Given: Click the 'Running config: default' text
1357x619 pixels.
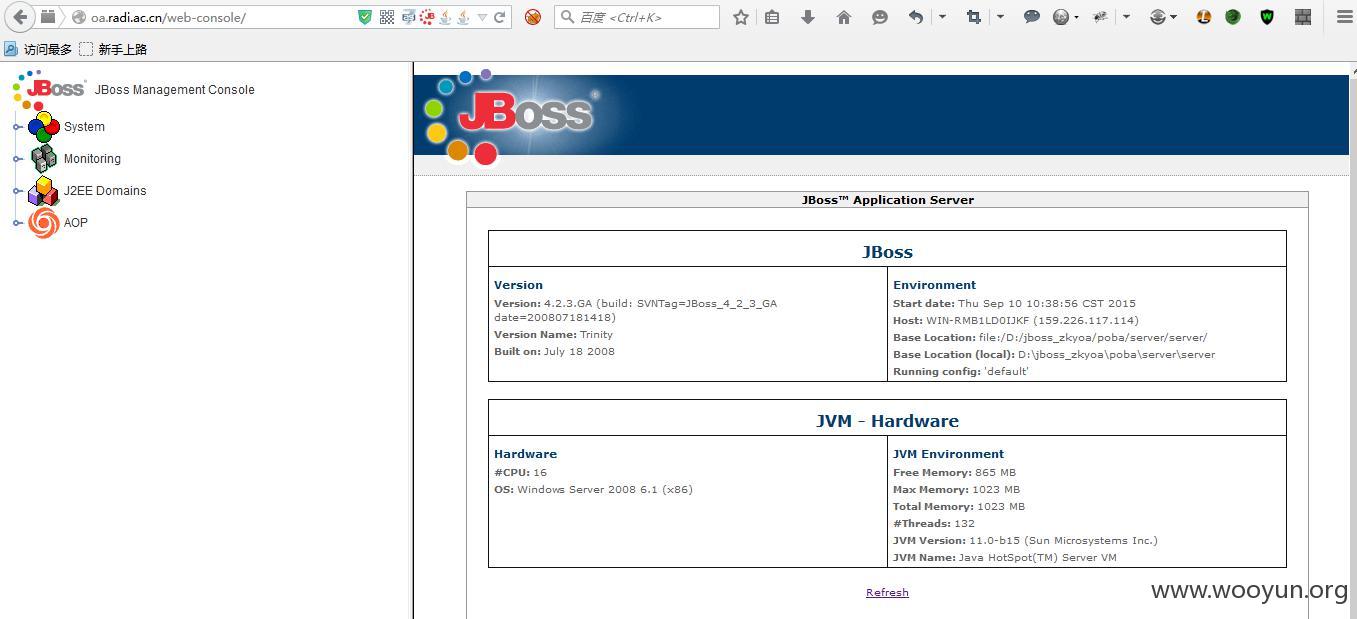Looking at the screenshot, I should coord(961,371).
